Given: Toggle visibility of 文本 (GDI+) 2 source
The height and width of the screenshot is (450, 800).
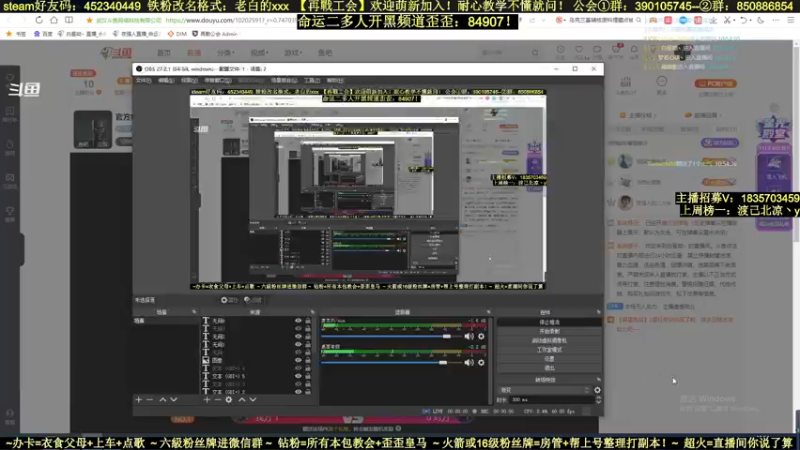Looking at the screenshot, I should coord(298,391).
